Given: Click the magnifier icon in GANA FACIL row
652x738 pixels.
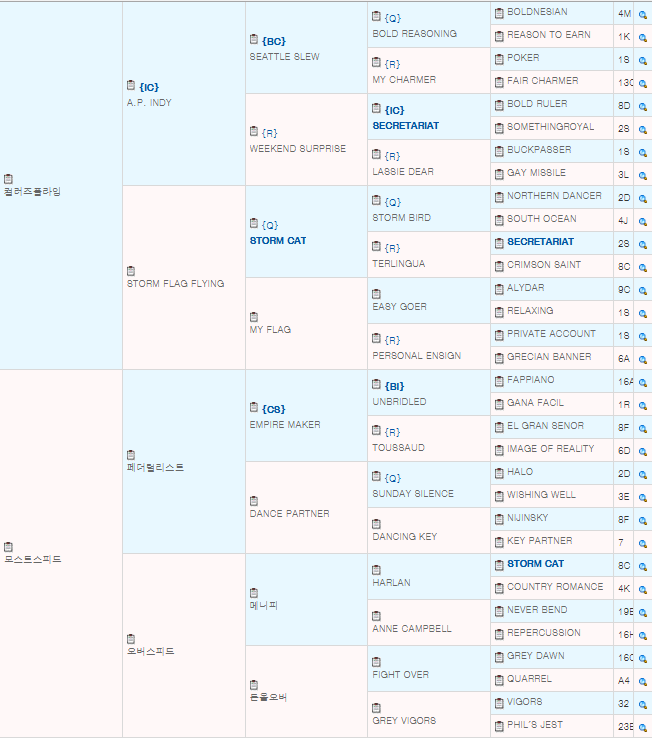Looking at the screenshot, I should (643, 406).
